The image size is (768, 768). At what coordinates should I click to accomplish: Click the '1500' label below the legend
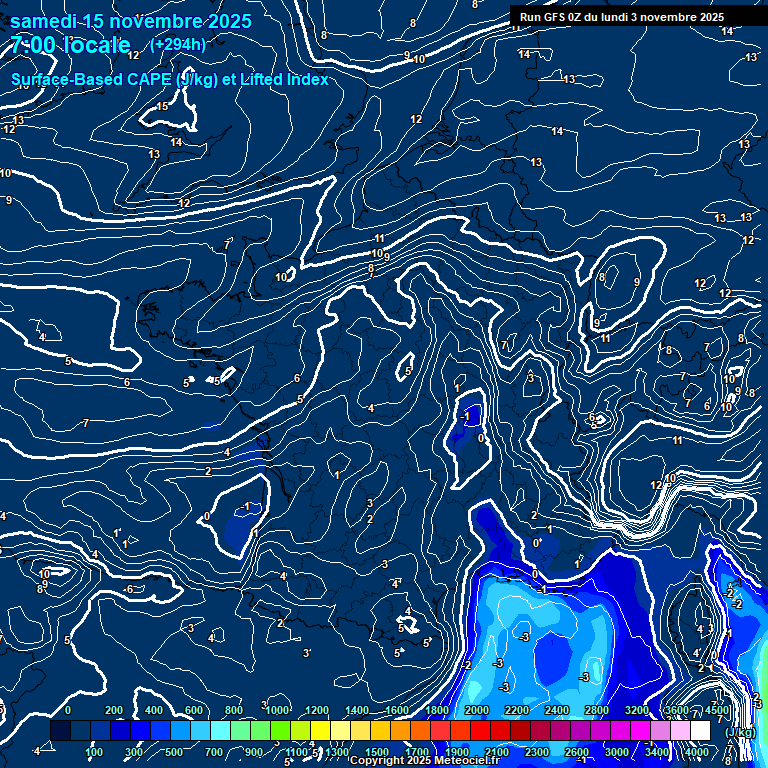(377, 752)
